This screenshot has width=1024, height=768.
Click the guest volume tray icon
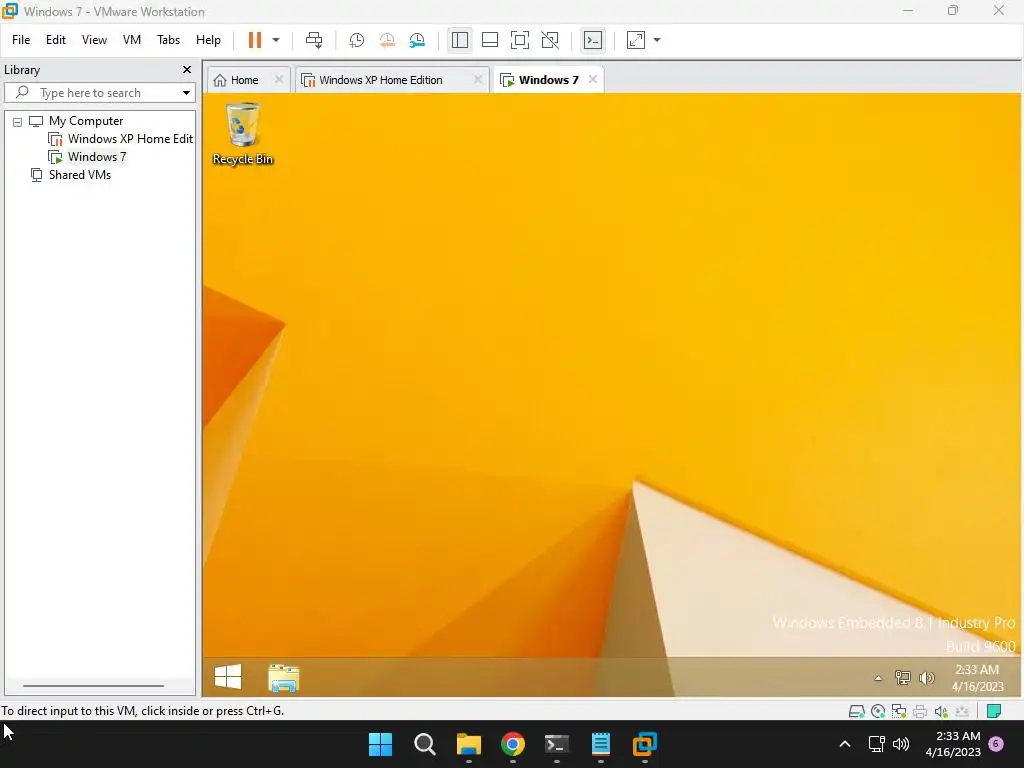click(927, 678)
